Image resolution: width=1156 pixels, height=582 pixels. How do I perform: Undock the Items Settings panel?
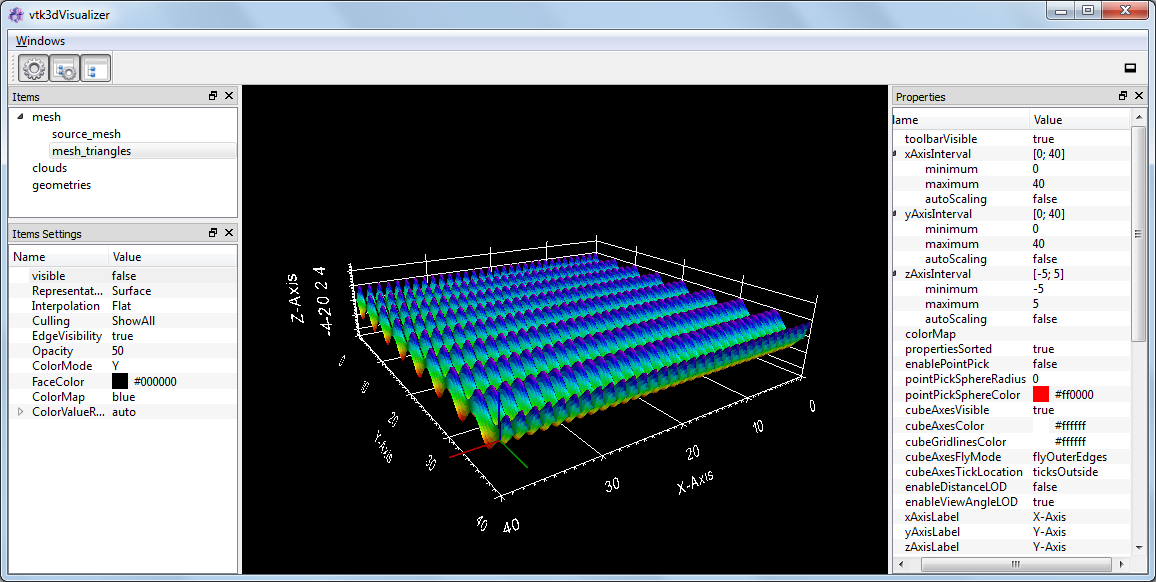click(x=212, y=233)
